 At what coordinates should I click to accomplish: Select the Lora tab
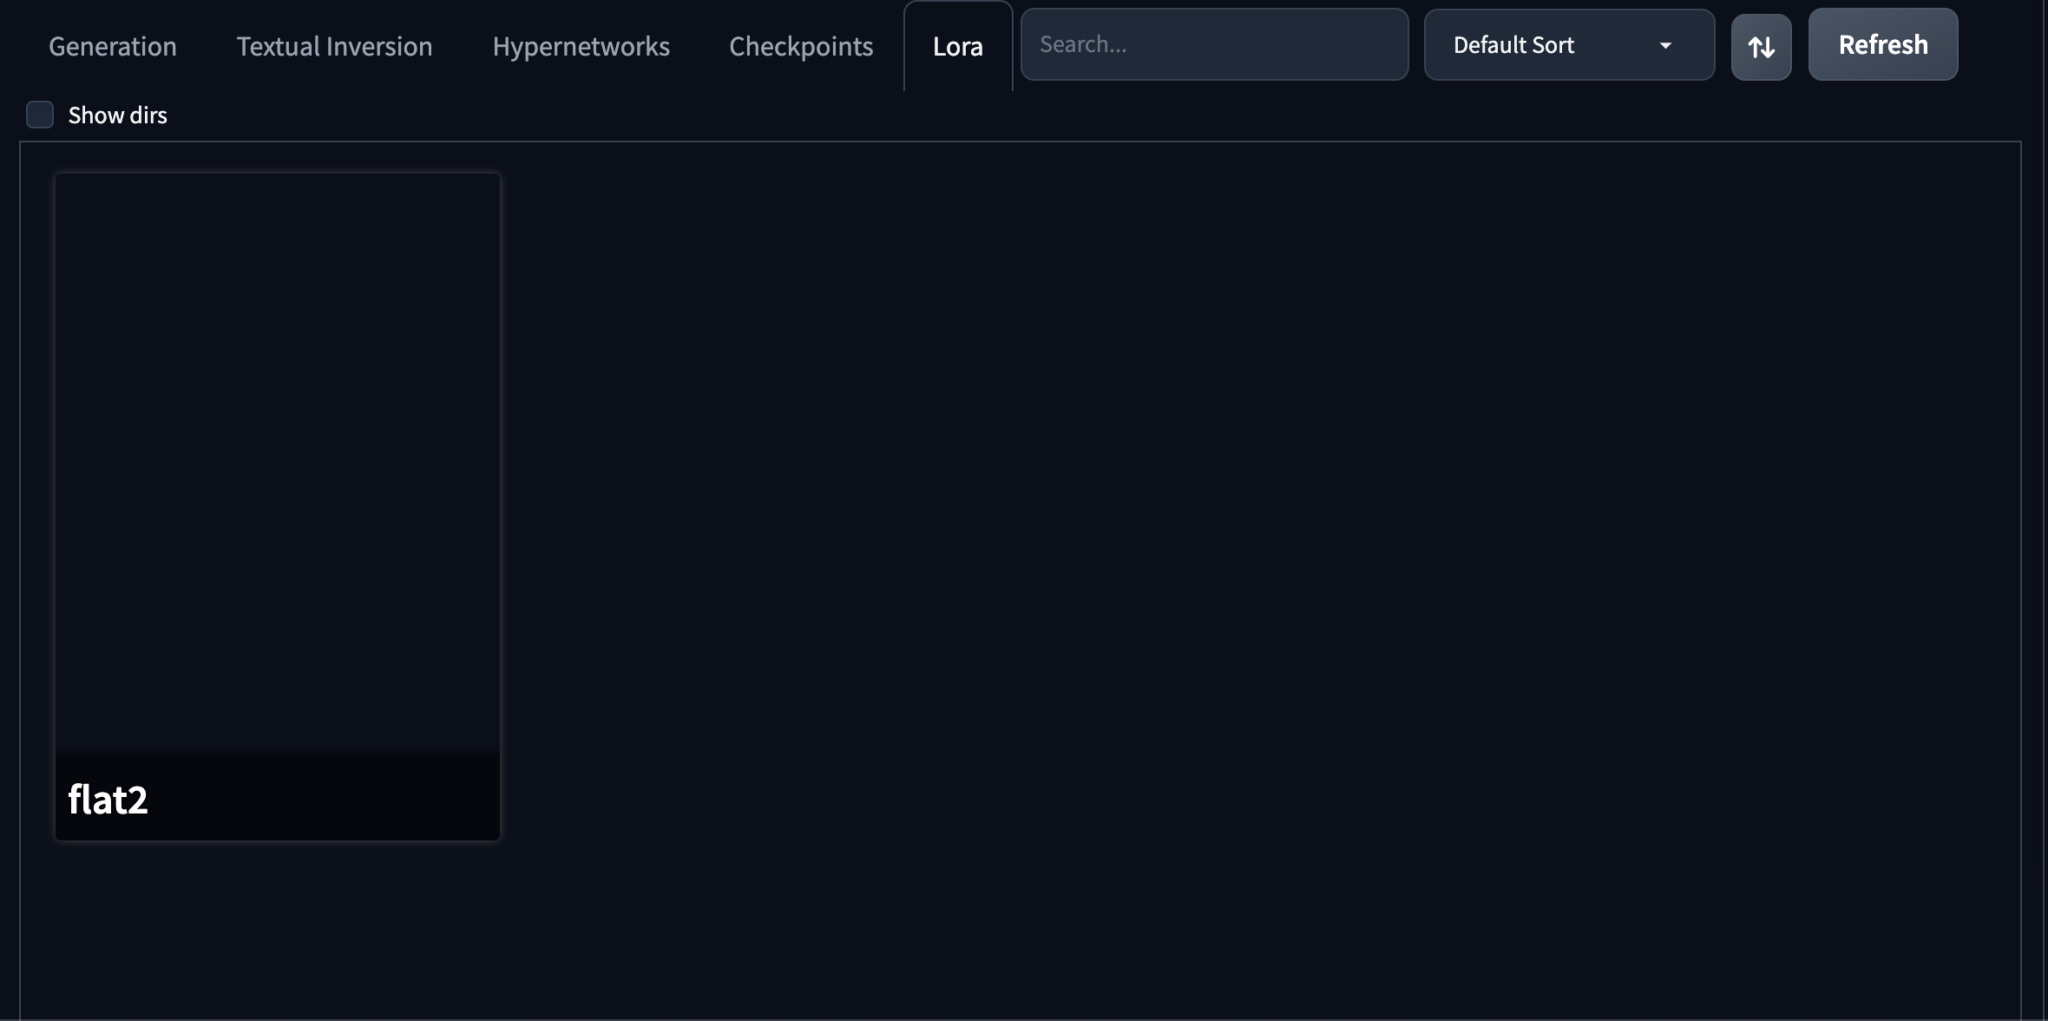[957, 46]
